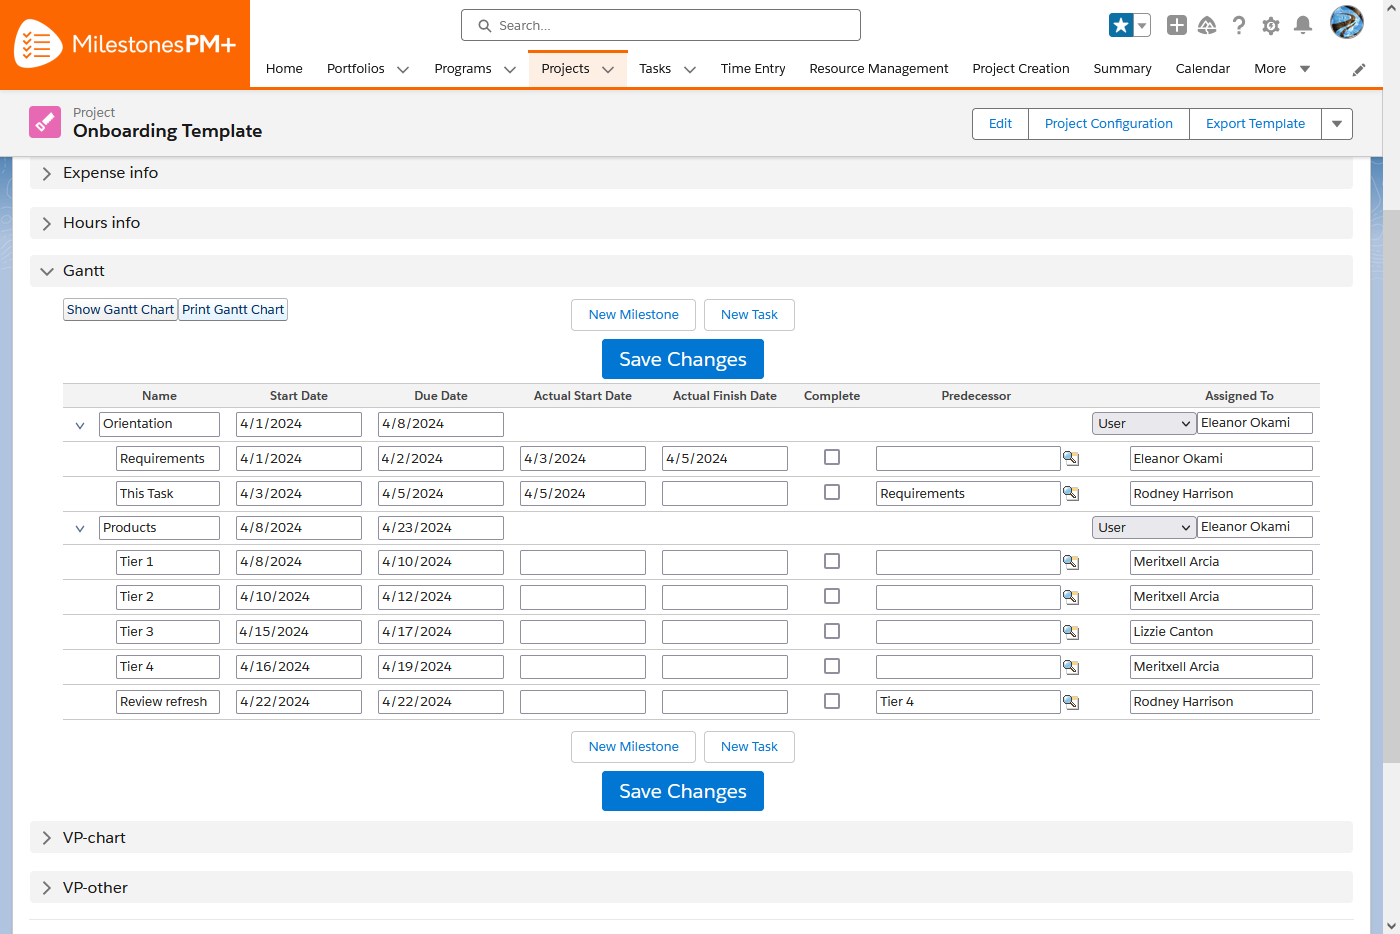Check the Complete box for Review refresh
This screenshot has height=934, width=1400.
(831, 701)
